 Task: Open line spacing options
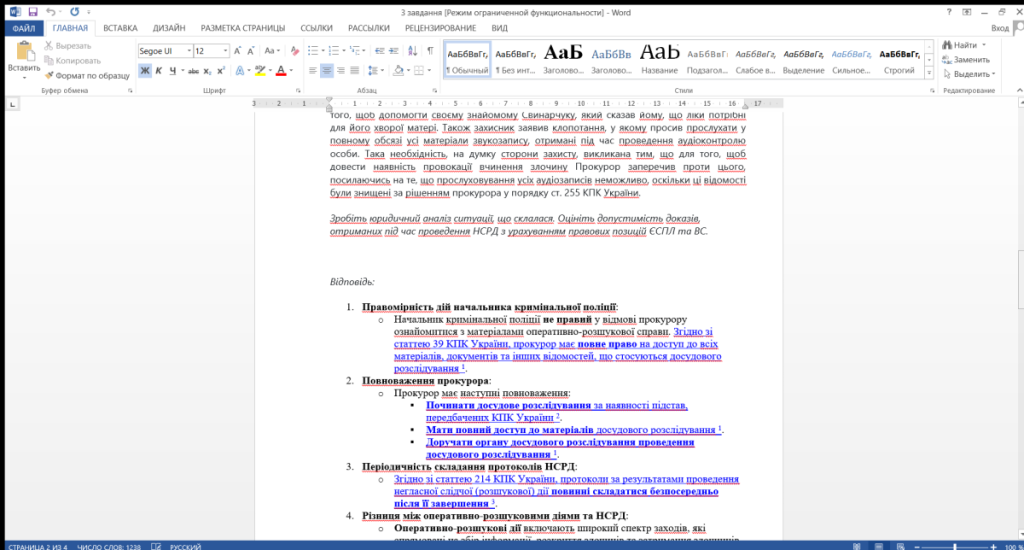point(375,71)
